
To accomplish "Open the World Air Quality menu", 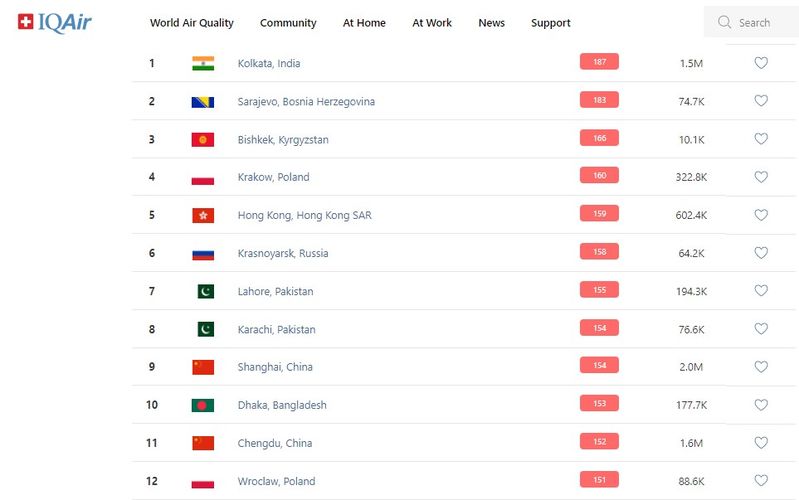I will point(191,23).
